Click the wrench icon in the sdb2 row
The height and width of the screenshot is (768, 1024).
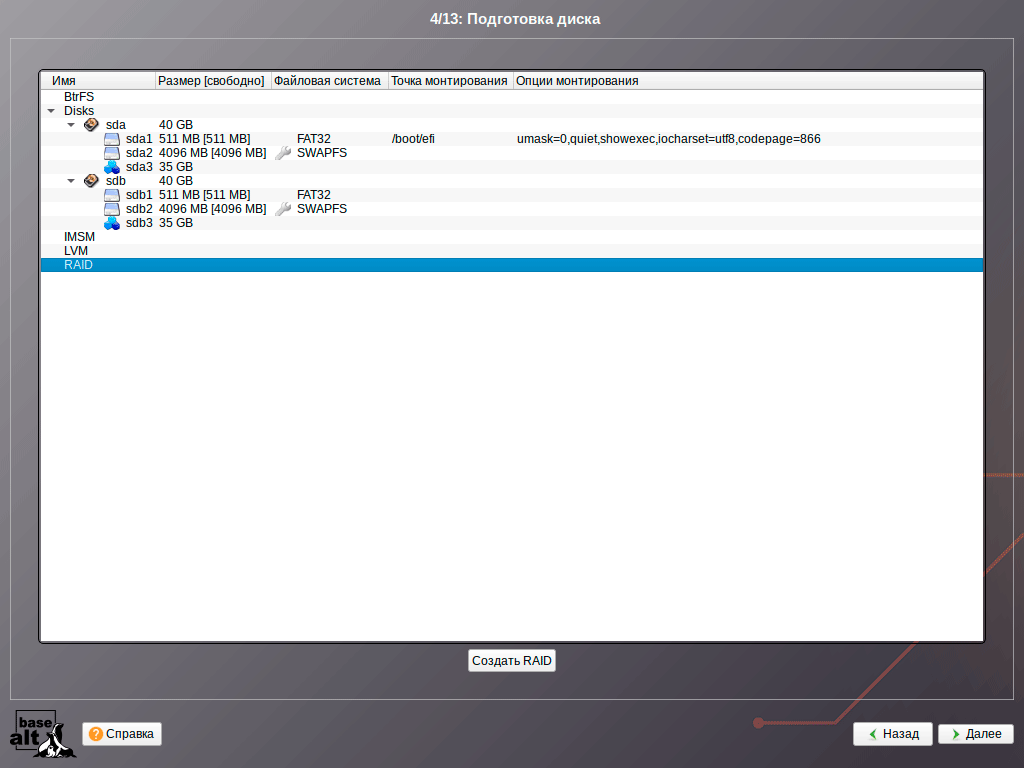click(283, 209)
